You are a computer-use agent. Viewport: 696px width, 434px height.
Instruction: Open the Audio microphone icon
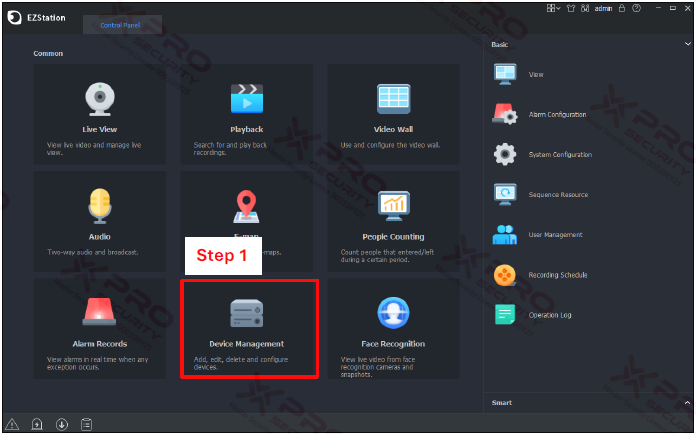tap(100, 206)
